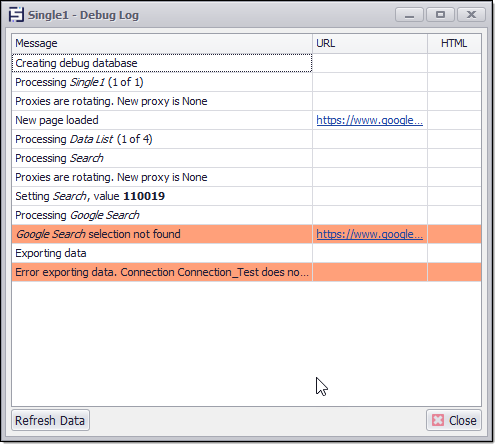Viewport: 498px width, 447px height.
Task: Minimize the Debug Log window
Action: (409, 15)
